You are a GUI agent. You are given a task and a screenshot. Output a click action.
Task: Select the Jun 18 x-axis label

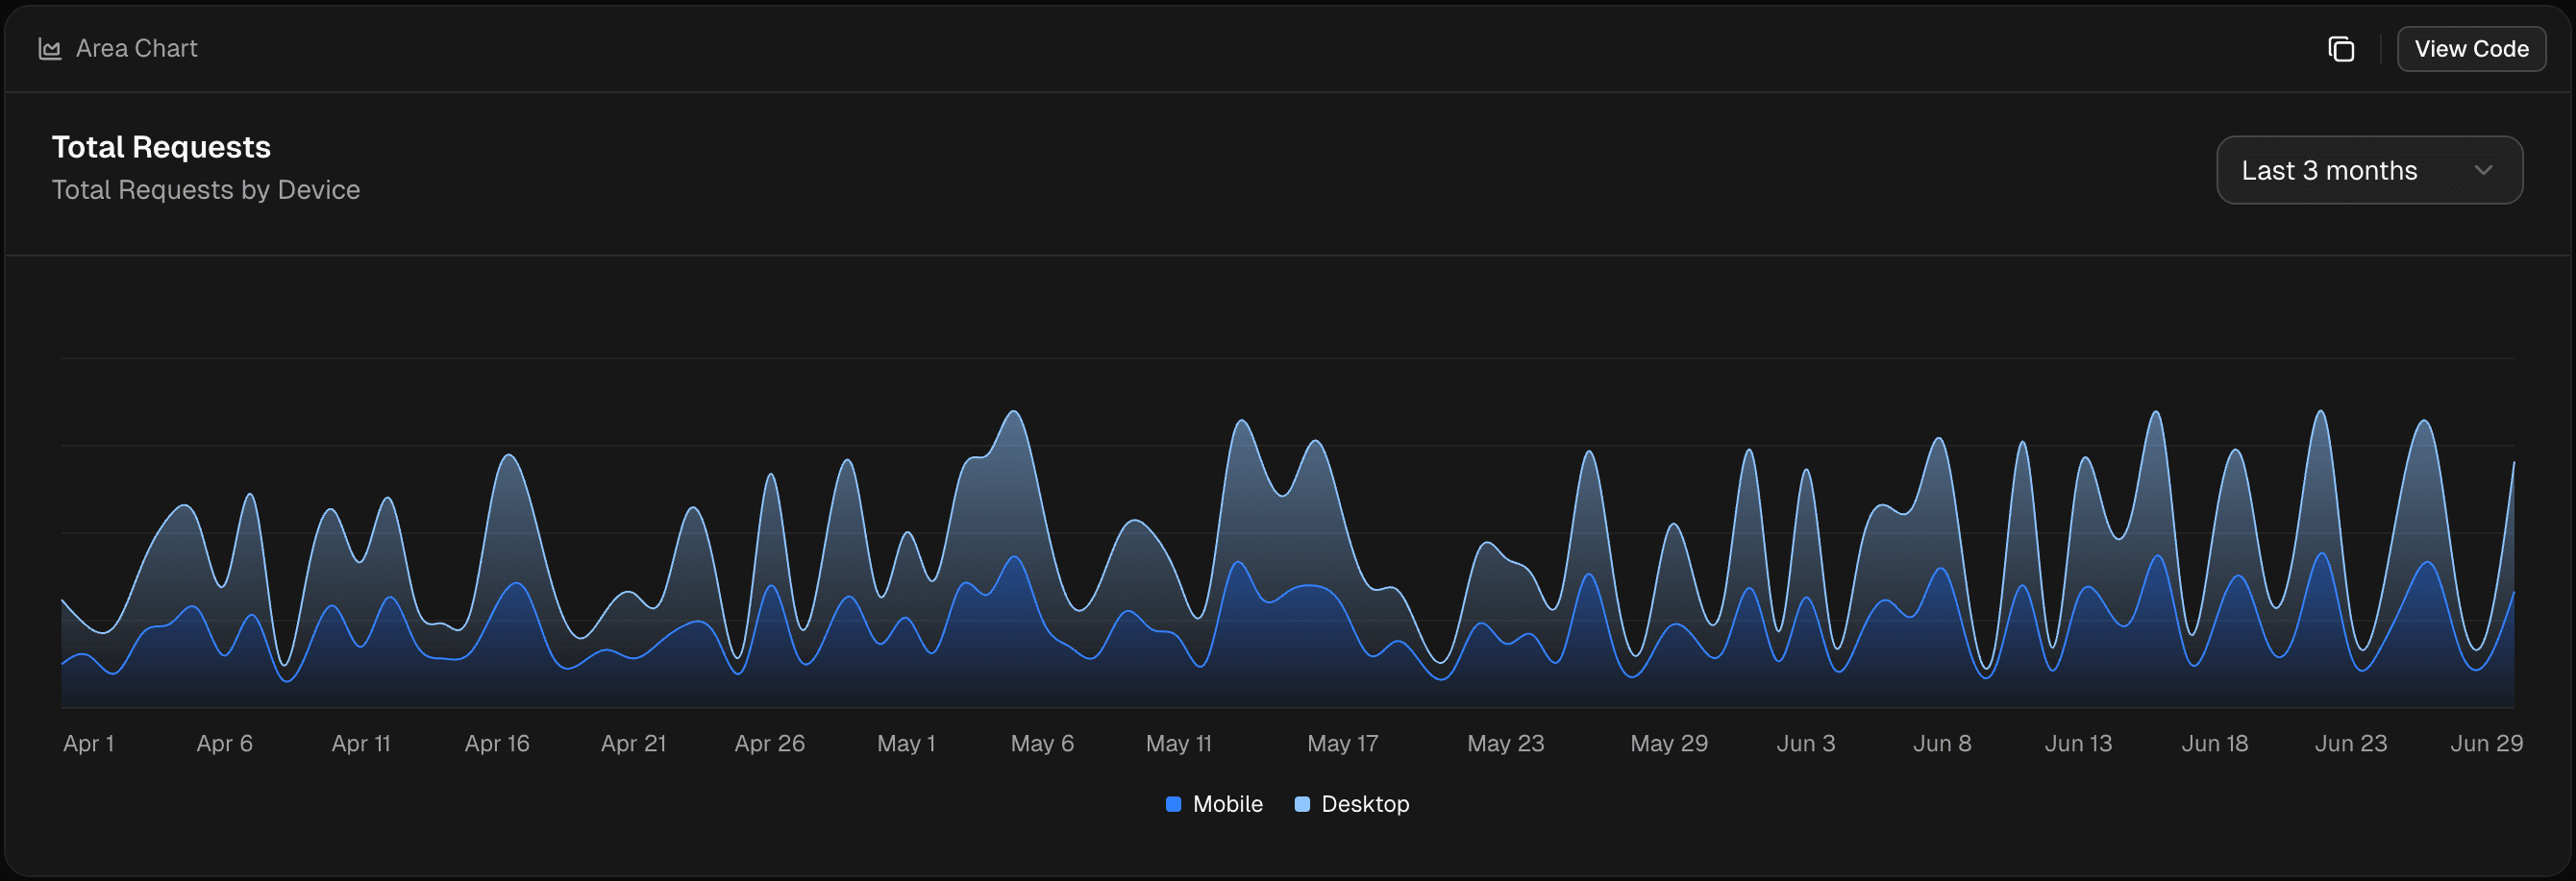pyautogui.click(x=2214, y=744)
